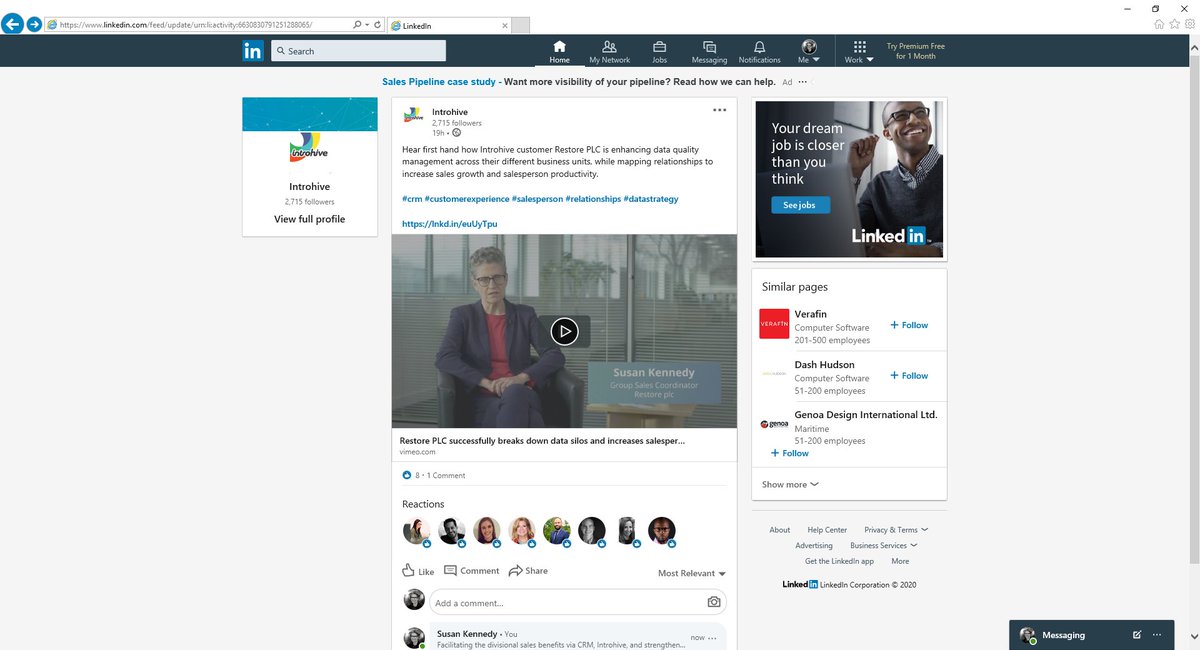Click the browser refresh icon
Screen dimensions: 1200x650
pos(376,24)
